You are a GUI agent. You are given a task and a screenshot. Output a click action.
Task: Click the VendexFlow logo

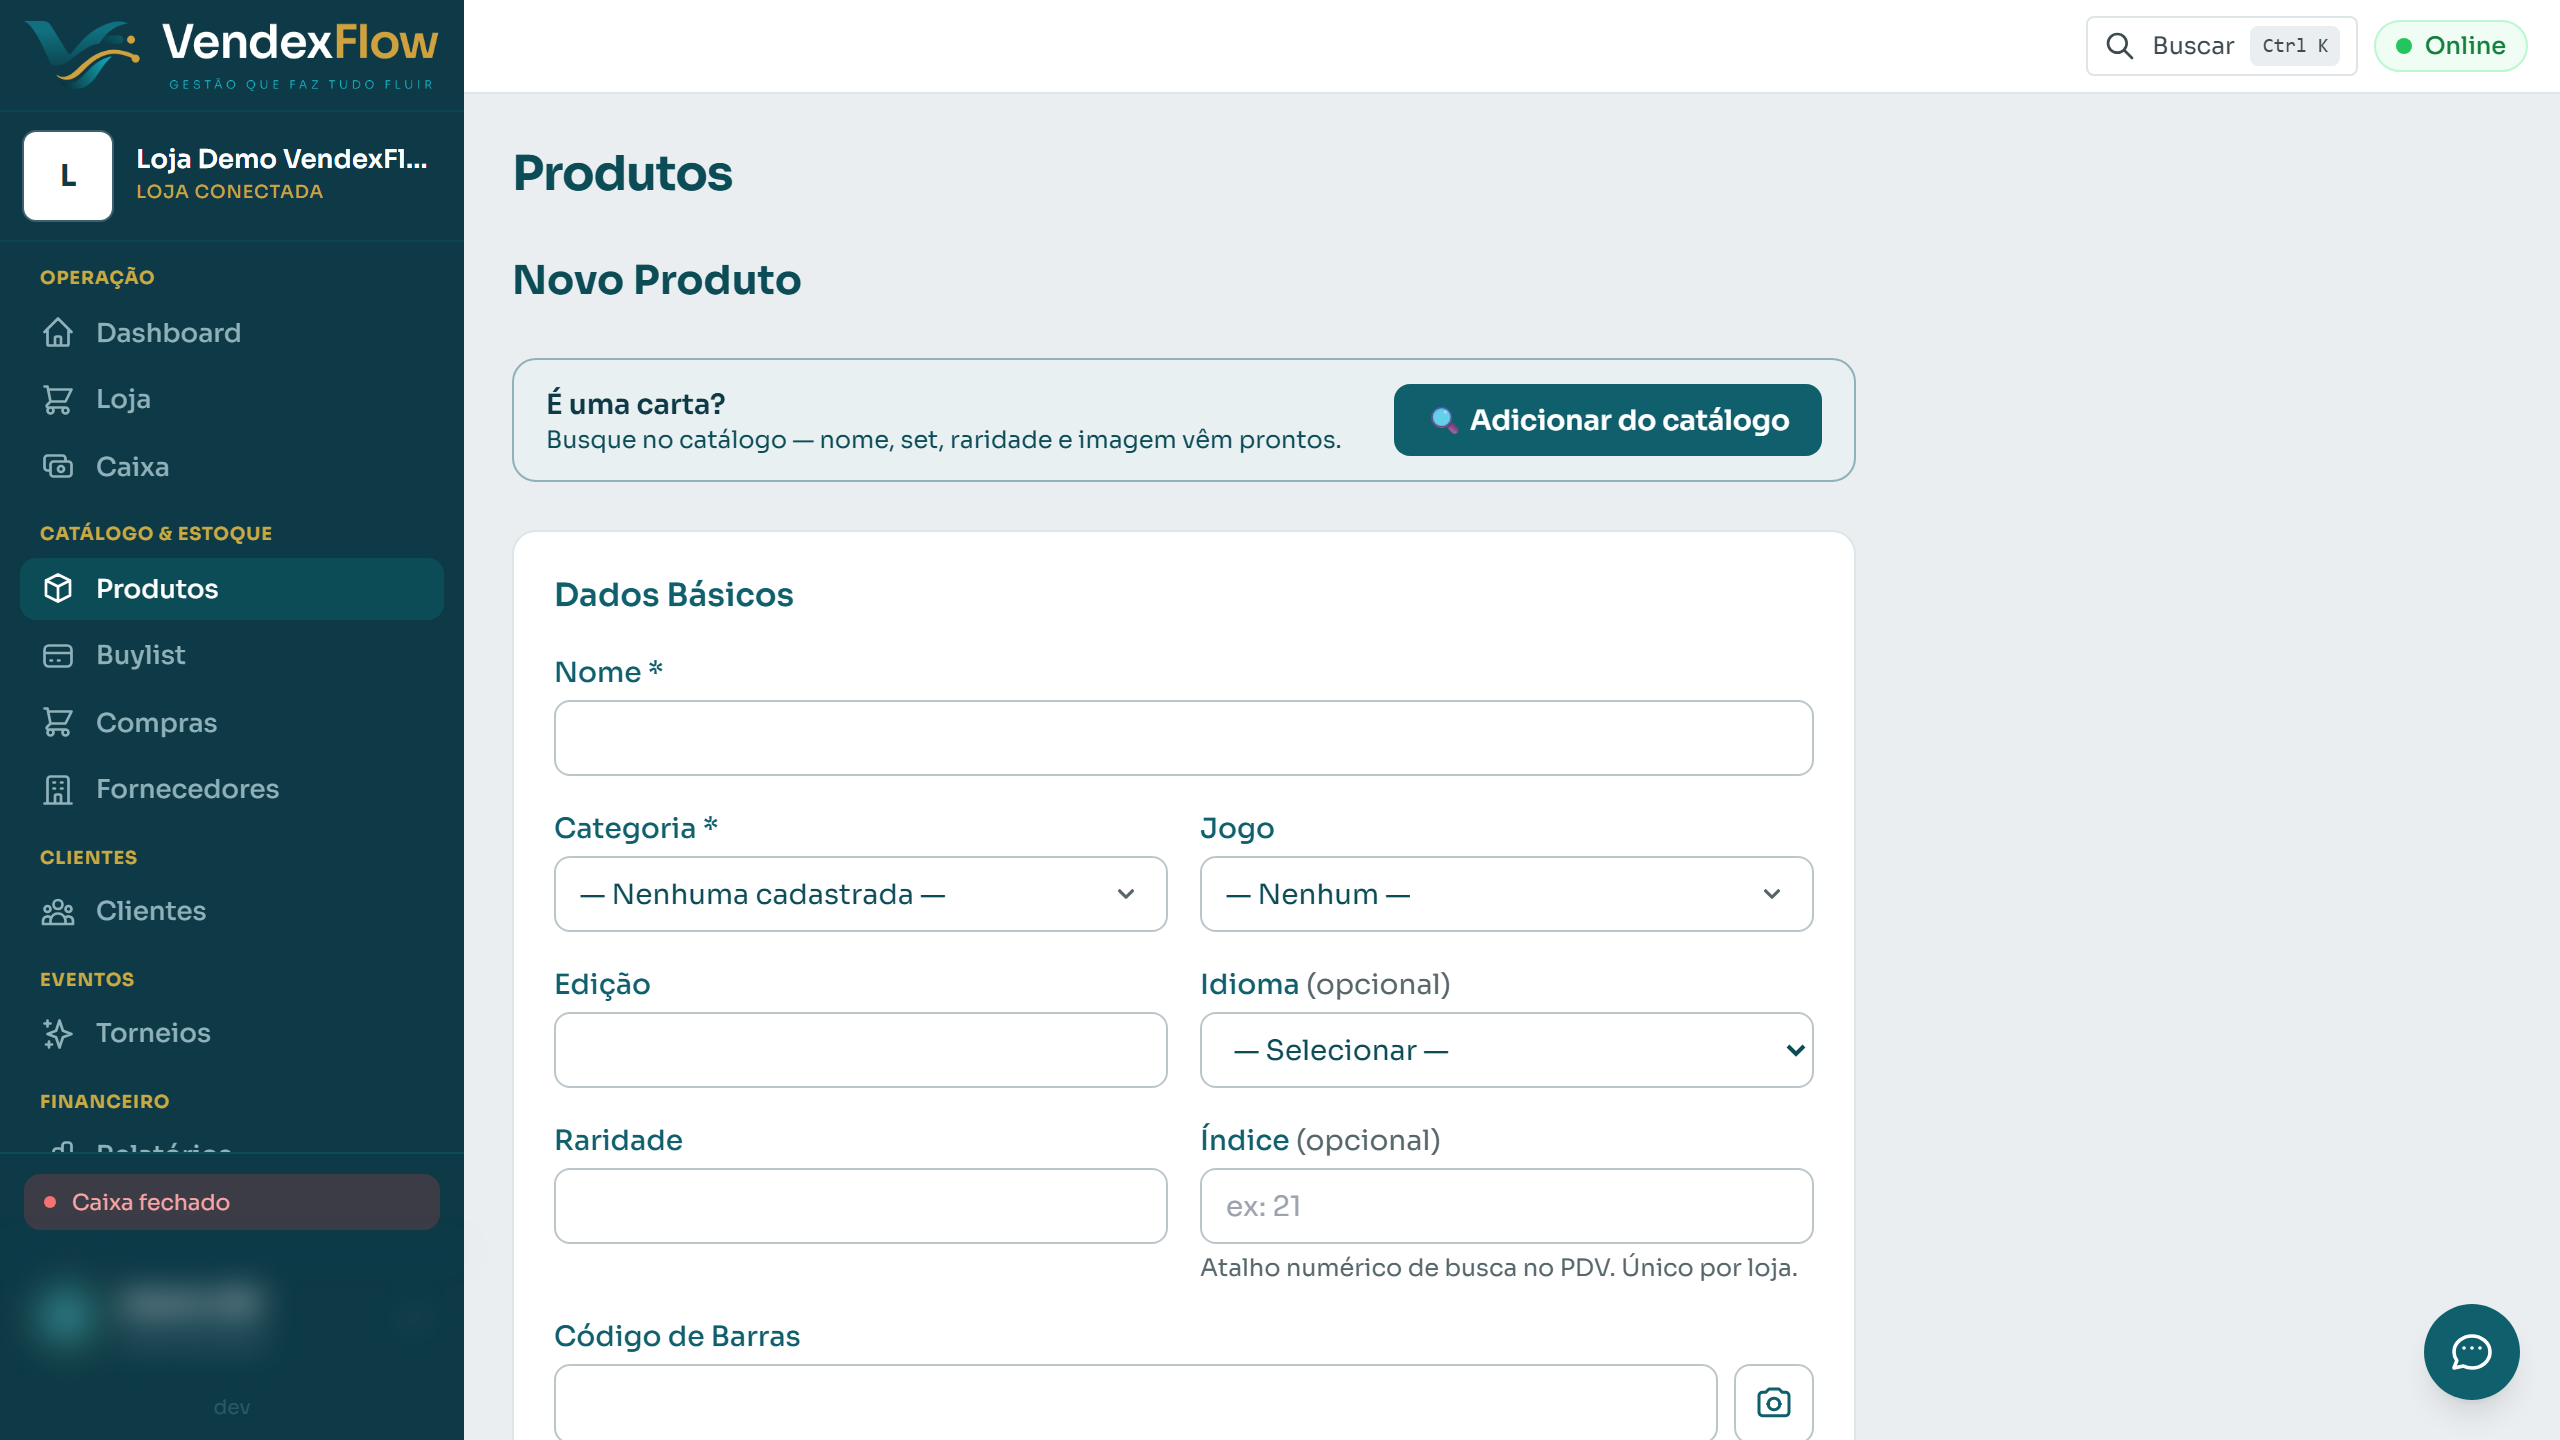(232, 54)
